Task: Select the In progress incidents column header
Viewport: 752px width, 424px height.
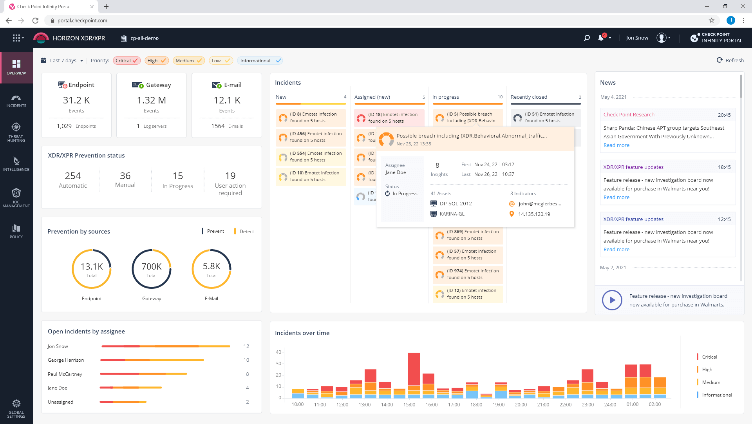Action: [468, 97]
